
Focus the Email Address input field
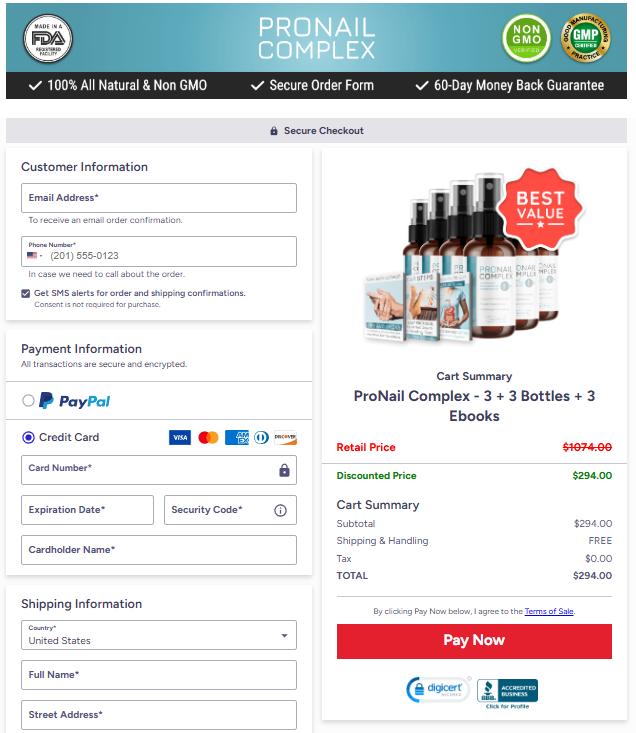[x=159, y=198]
